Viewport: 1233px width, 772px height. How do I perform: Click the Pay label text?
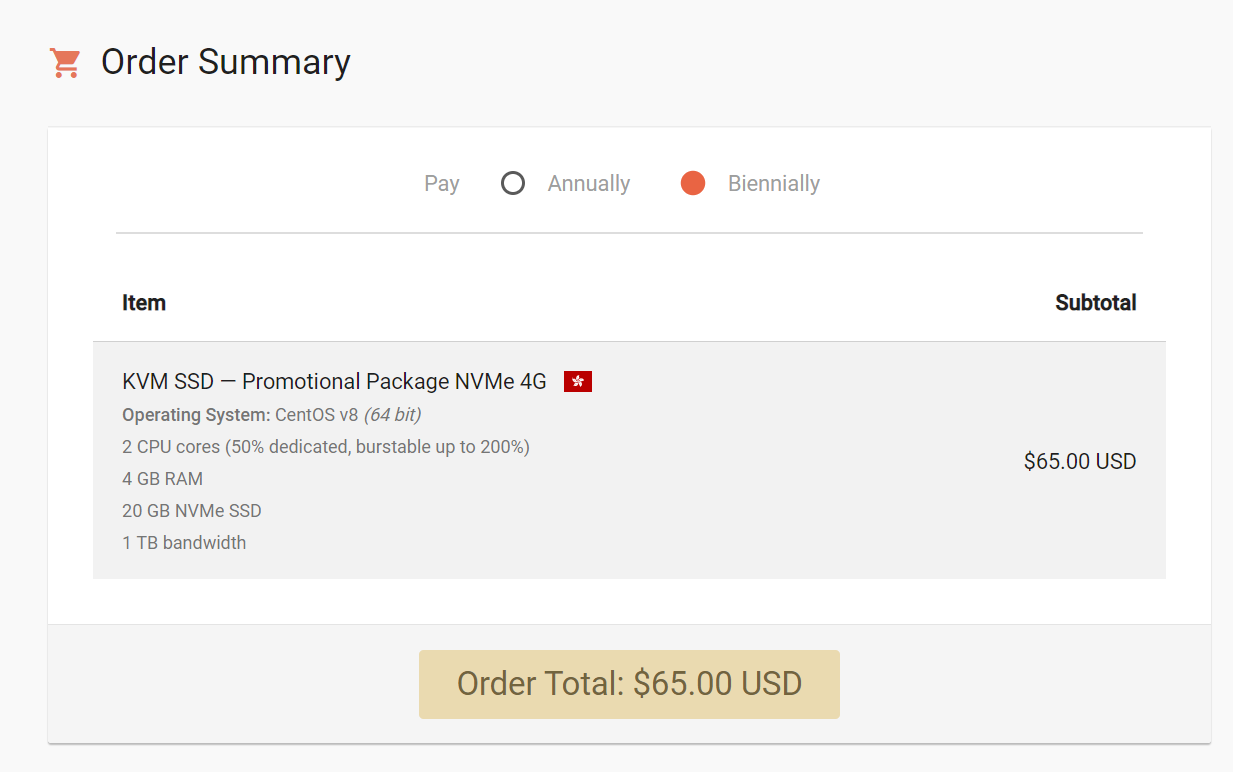tap(441, 184)
